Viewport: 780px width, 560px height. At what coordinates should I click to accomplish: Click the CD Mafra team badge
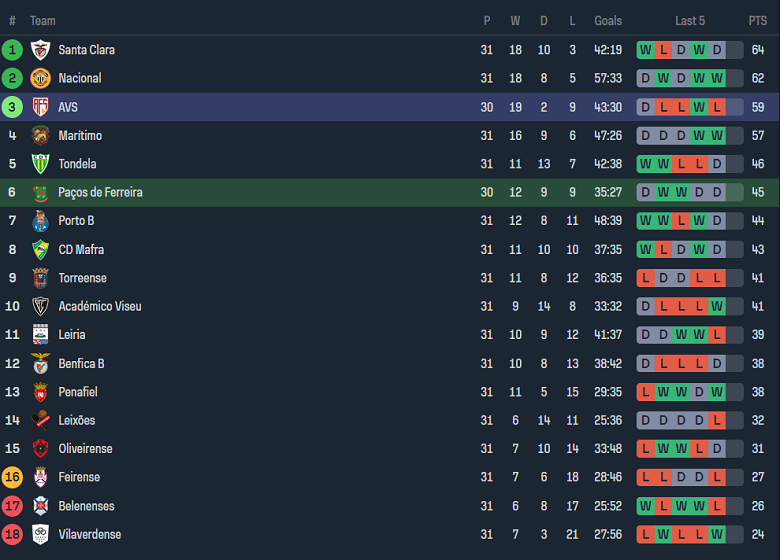pos(40,249)
